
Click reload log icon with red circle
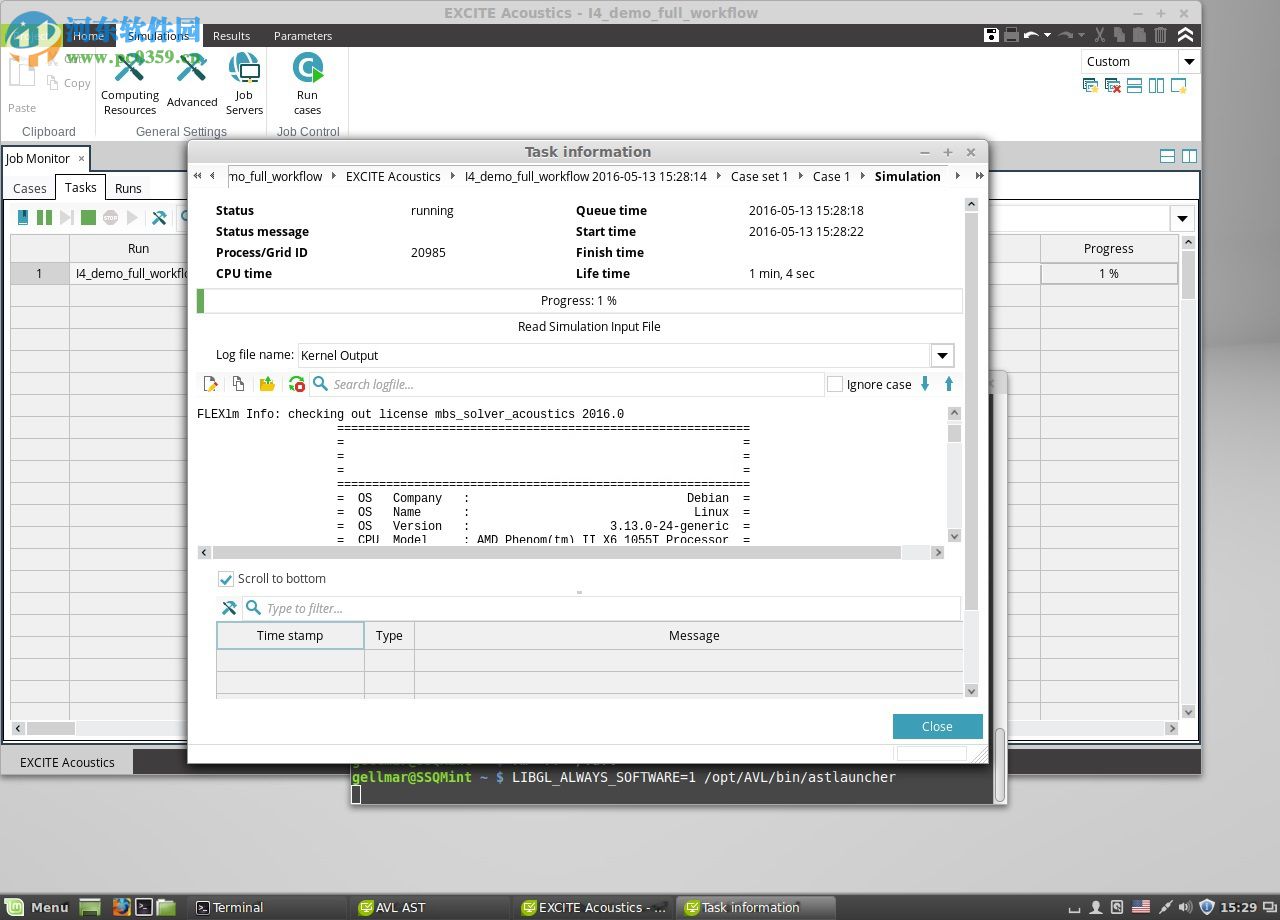296,384
